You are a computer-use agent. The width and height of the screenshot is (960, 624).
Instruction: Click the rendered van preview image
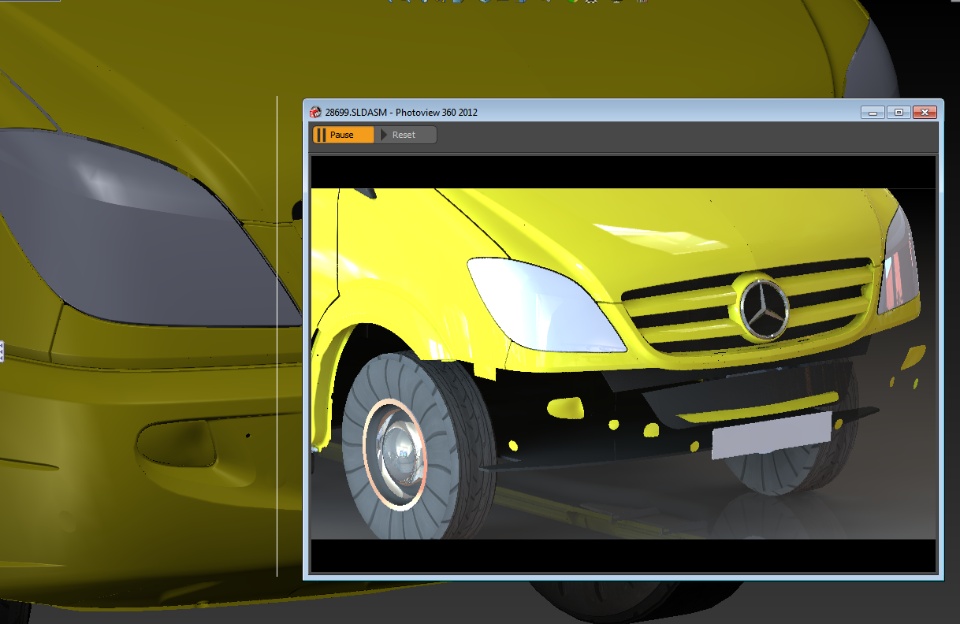pos(623,364)
